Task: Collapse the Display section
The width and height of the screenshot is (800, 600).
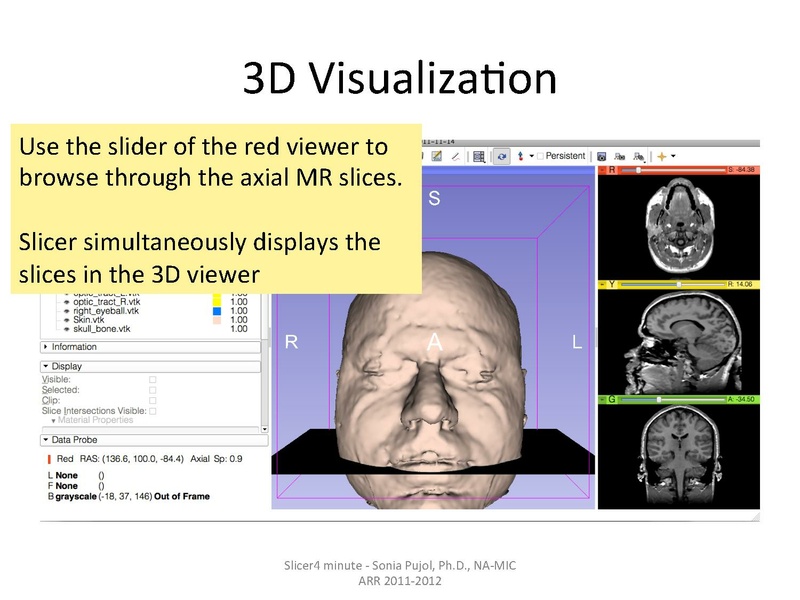Action: pyautogui.click(x=151, y=366)
